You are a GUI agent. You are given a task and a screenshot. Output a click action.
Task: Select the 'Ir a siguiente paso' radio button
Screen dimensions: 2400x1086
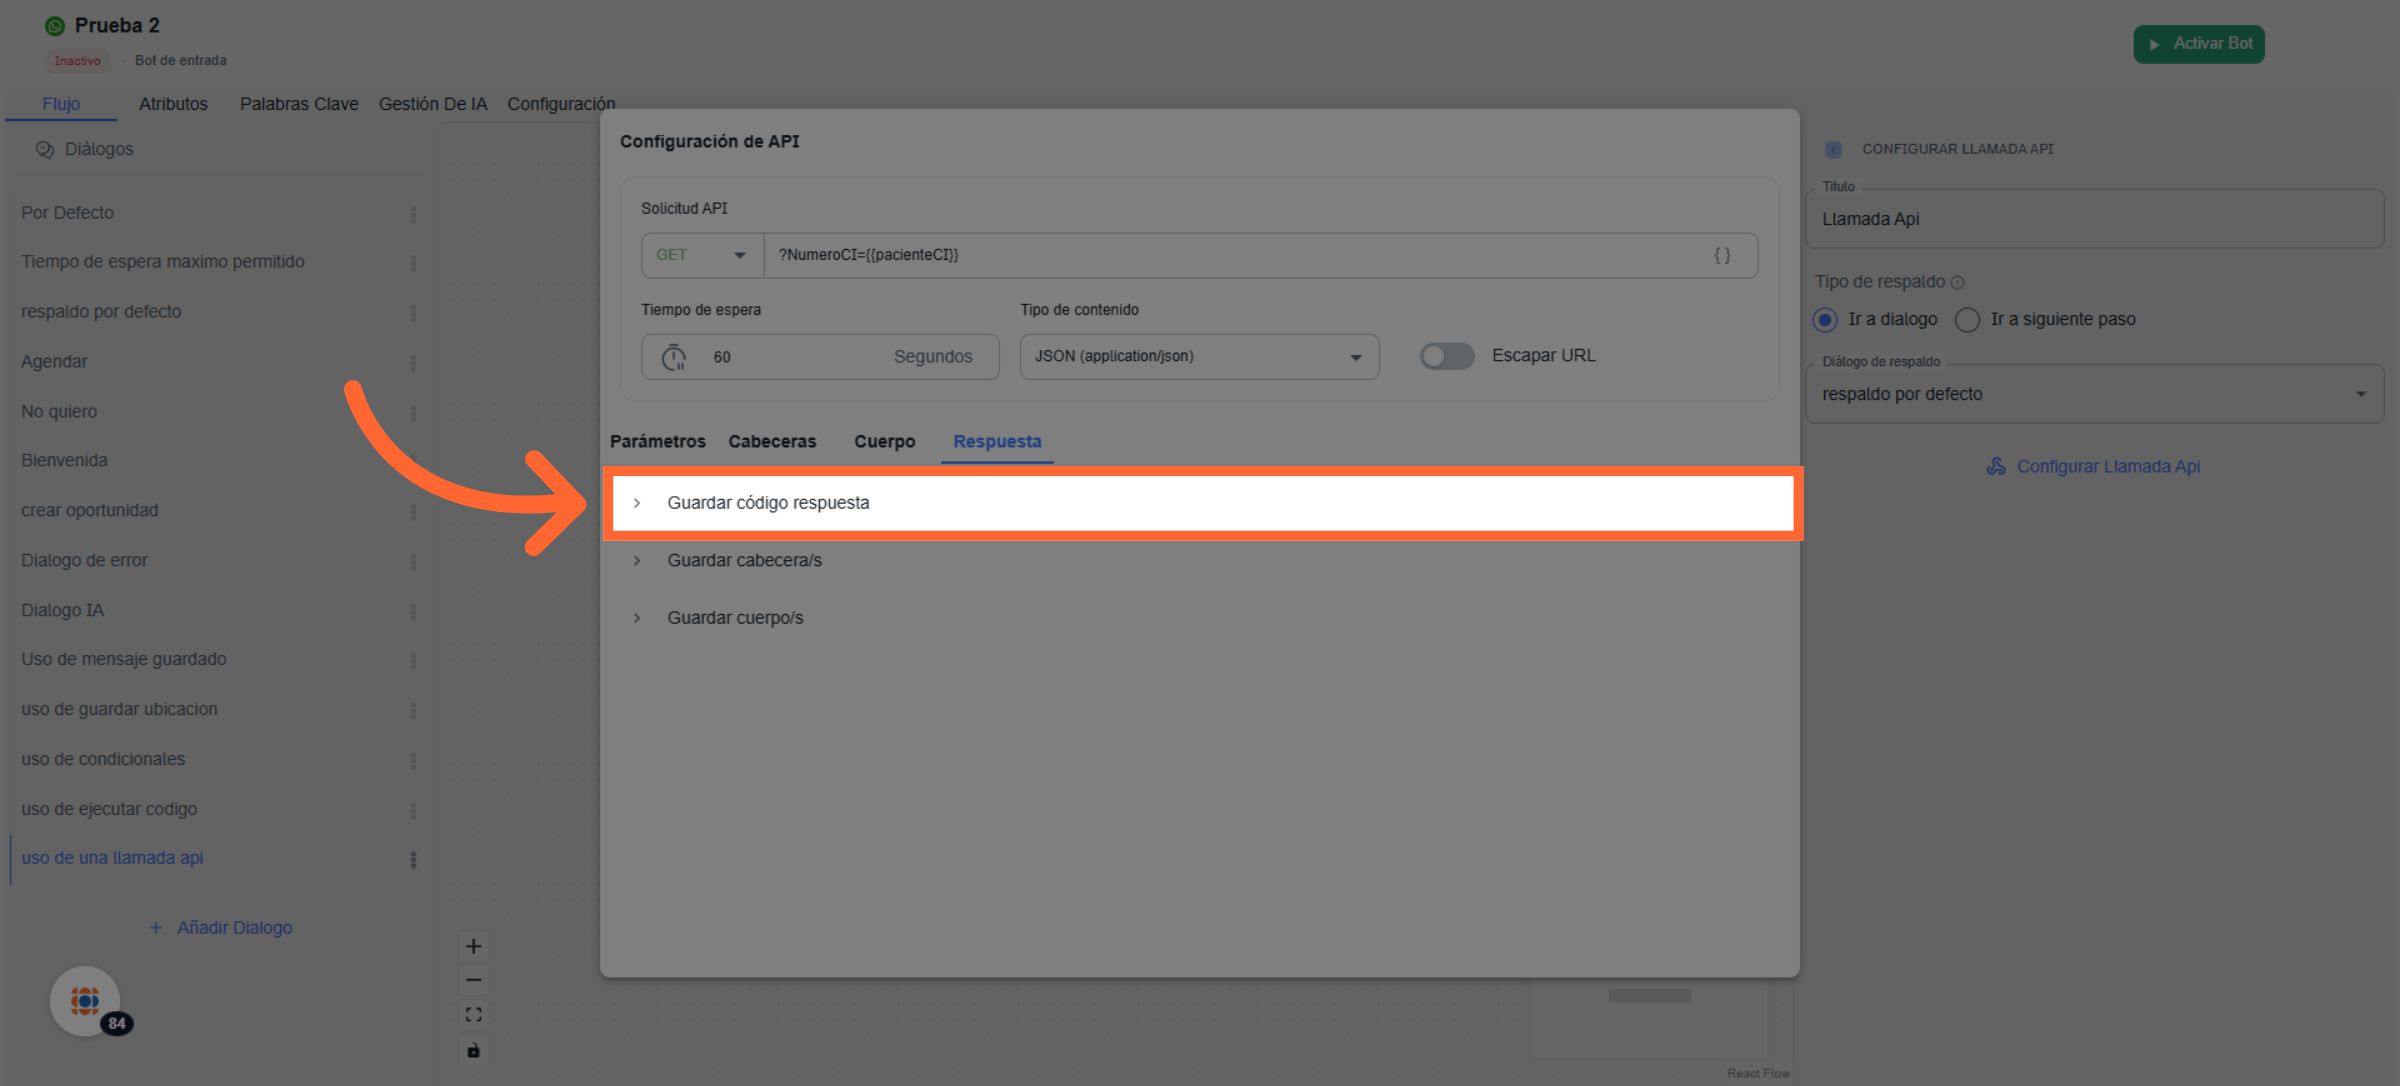tap(1967, 319)
